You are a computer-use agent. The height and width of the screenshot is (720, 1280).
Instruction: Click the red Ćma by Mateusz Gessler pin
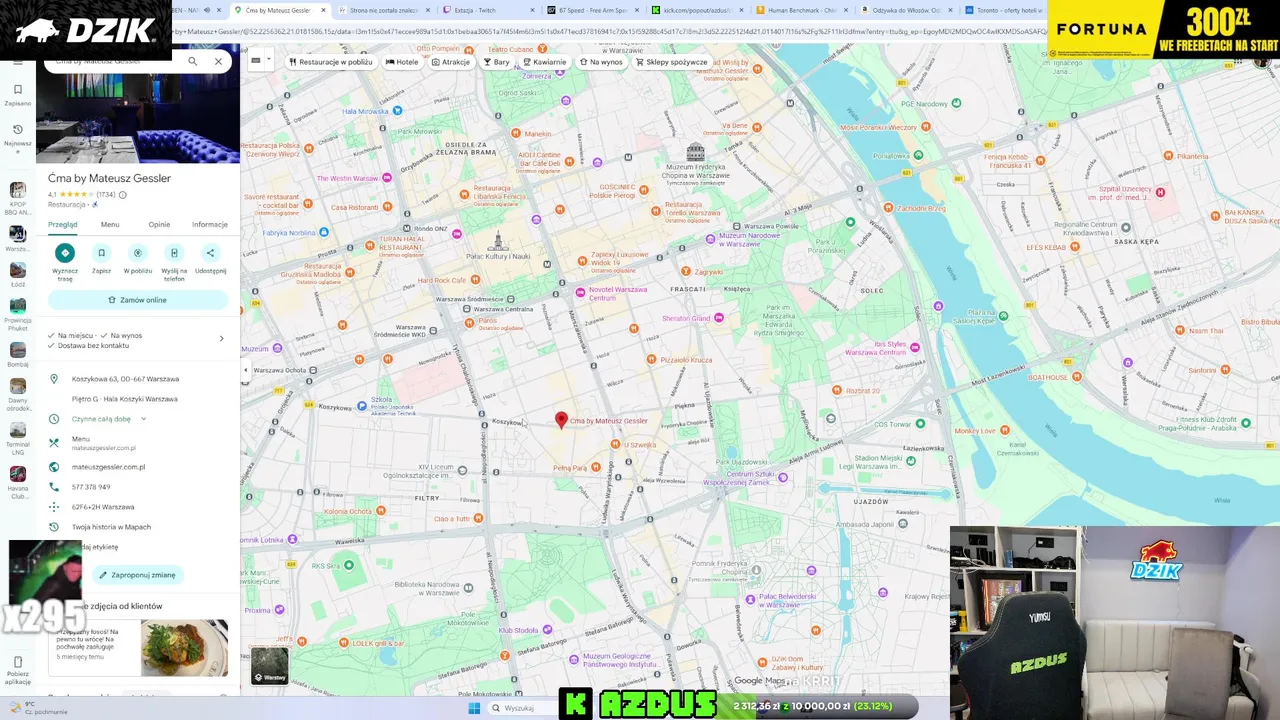click(x=561, y=421)
